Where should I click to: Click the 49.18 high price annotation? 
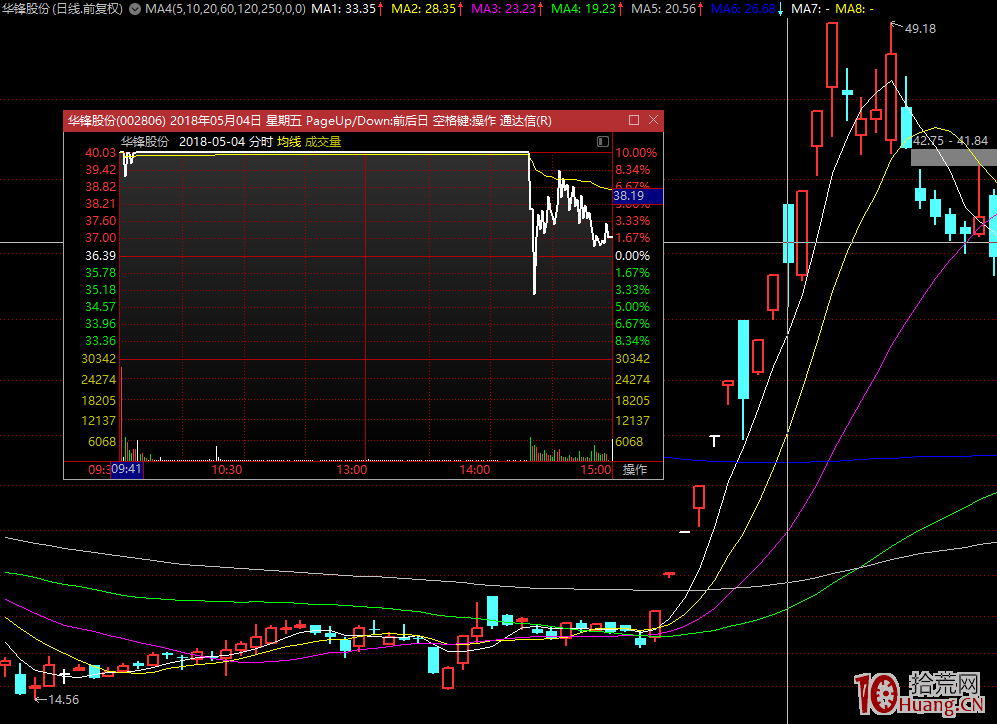(x=920, y=29)
